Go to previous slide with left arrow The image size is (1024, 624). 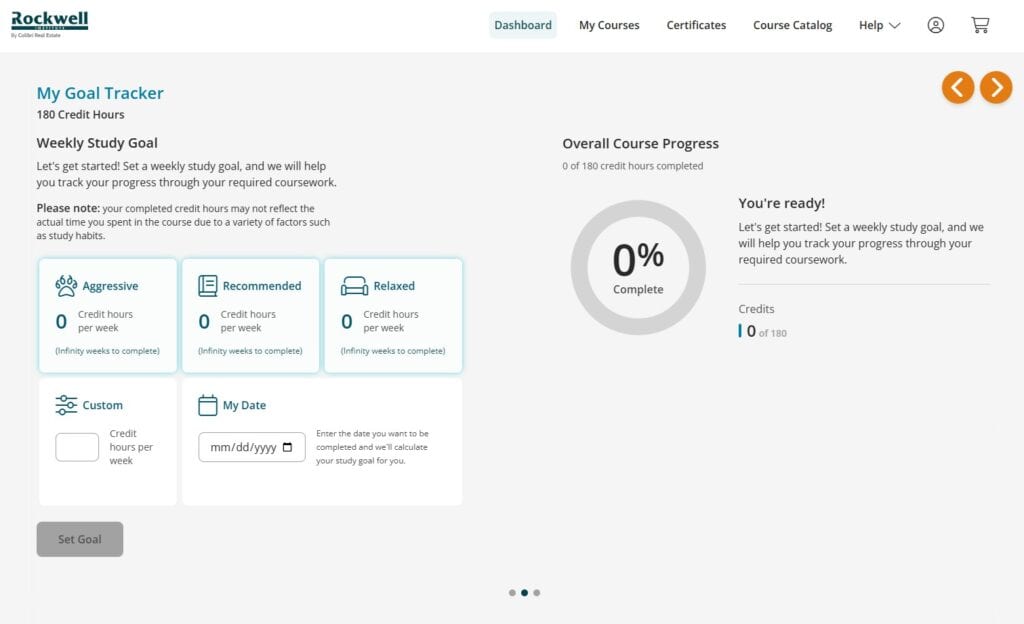click(x=957, y=88)
